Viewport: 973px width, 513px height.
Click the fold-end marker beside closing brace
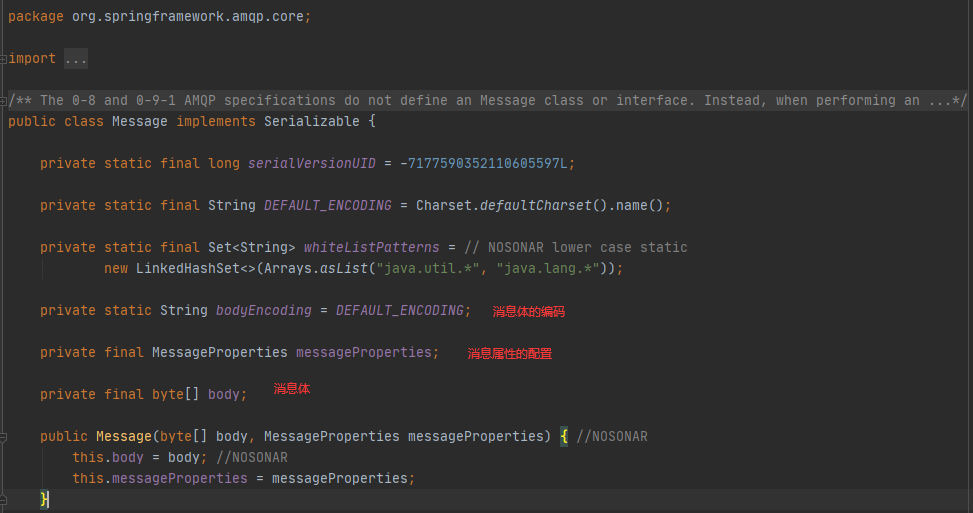[3, 499]
